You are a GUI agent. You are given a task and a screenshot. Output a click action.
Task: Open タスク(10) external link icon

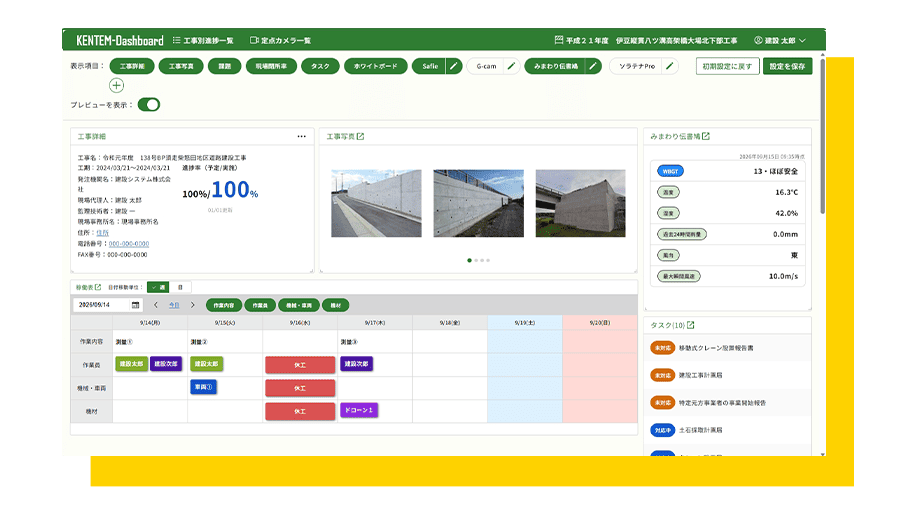coord(691,325)
